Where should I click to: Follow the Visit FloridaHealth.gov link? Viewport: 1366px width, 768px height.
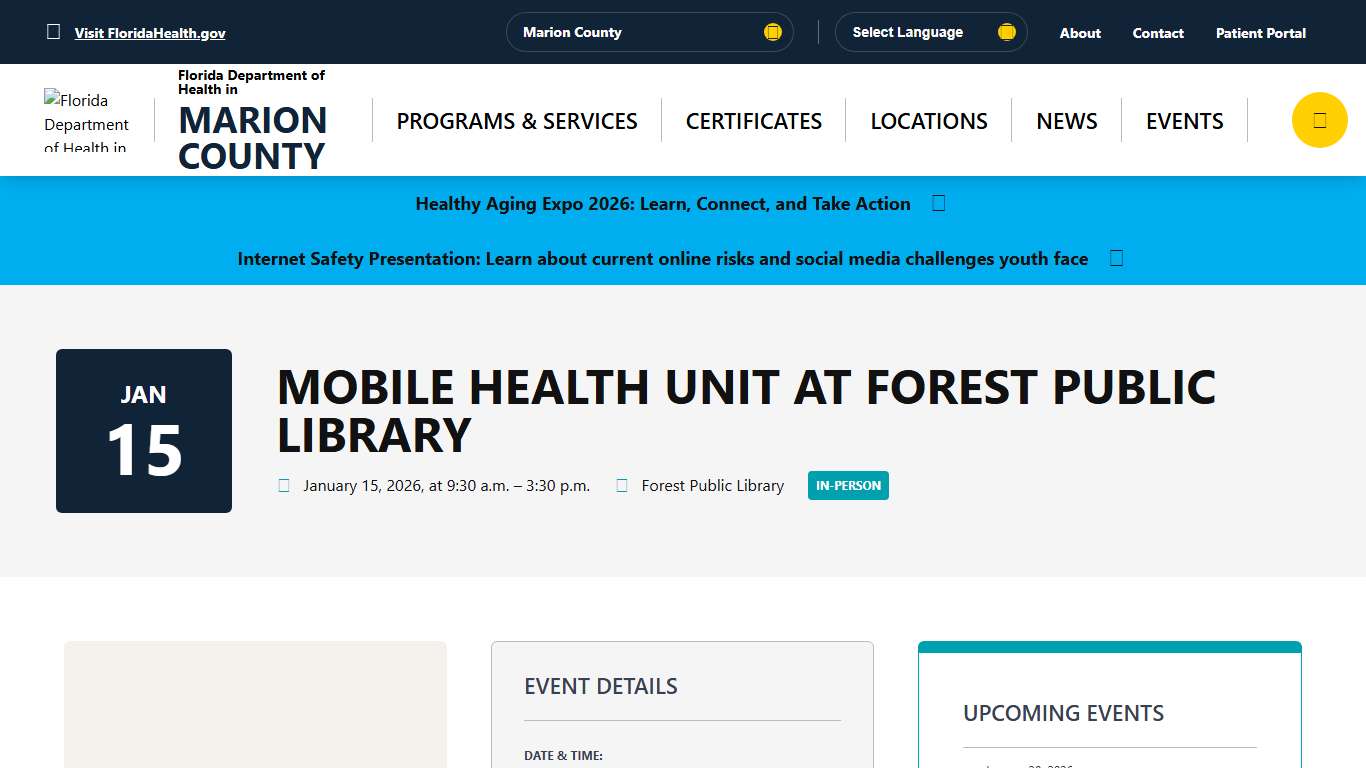[x=149, y=32]
